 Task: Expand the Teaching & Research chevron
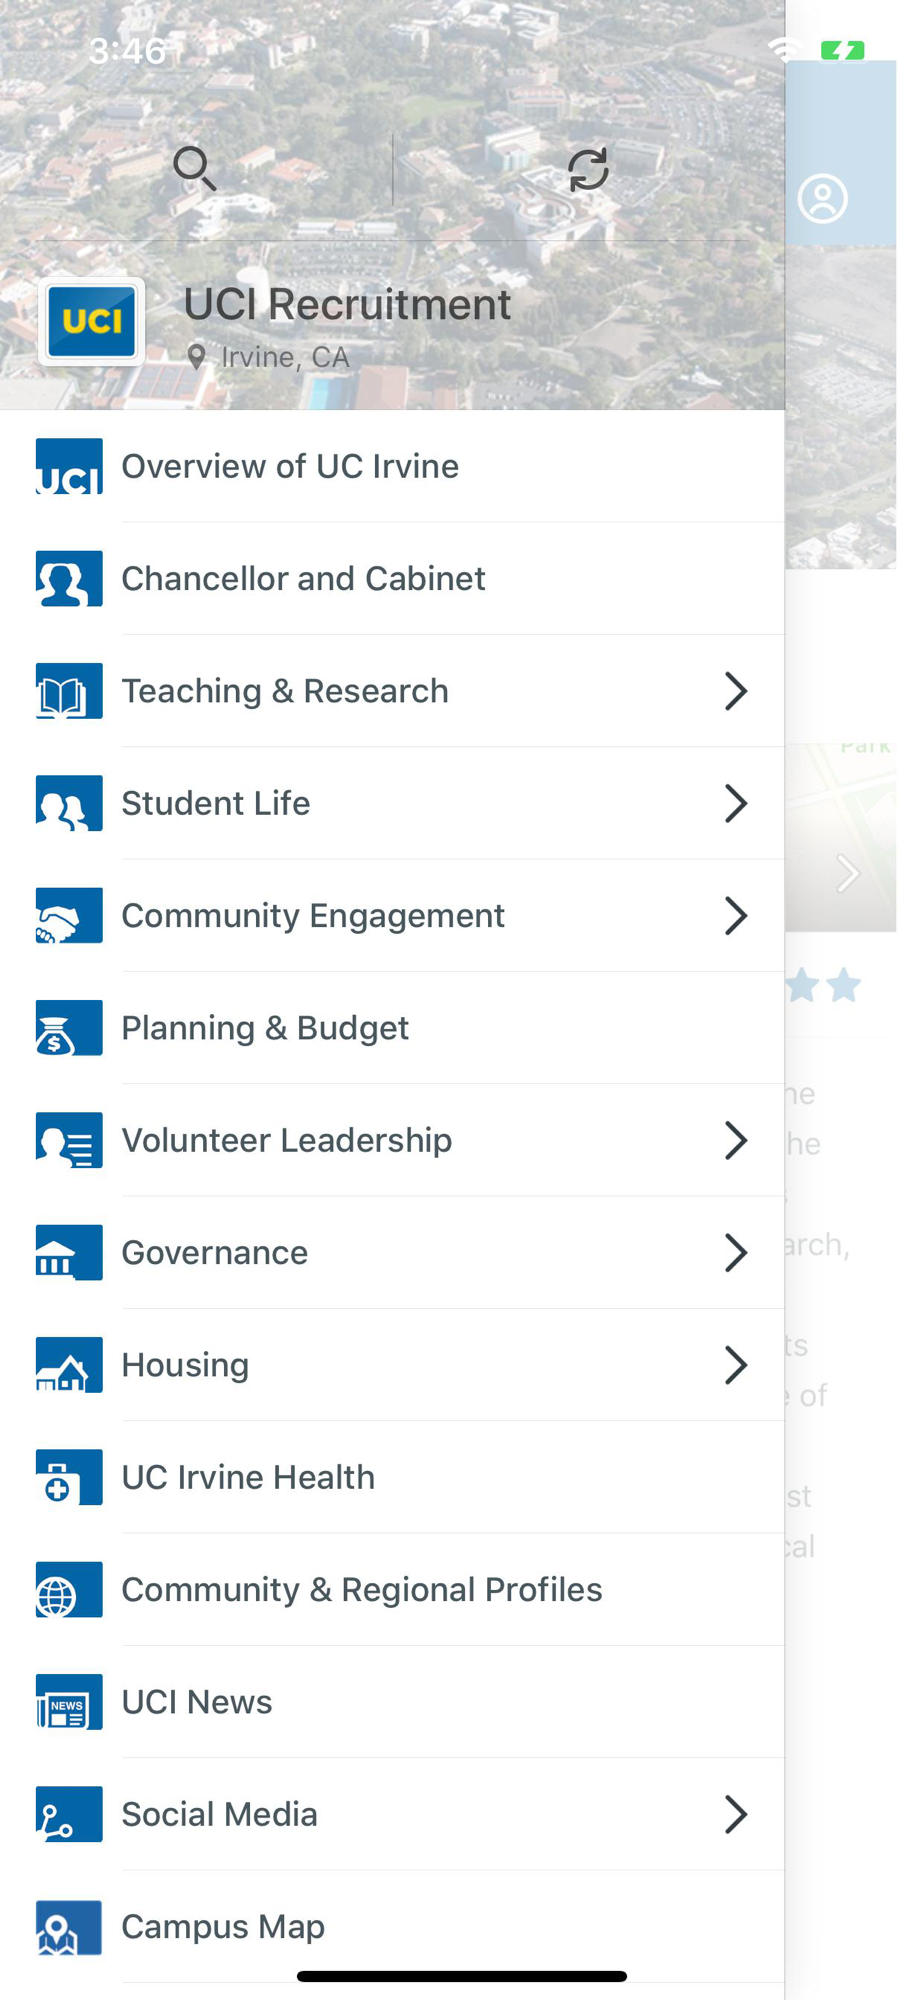click(736, 691)
